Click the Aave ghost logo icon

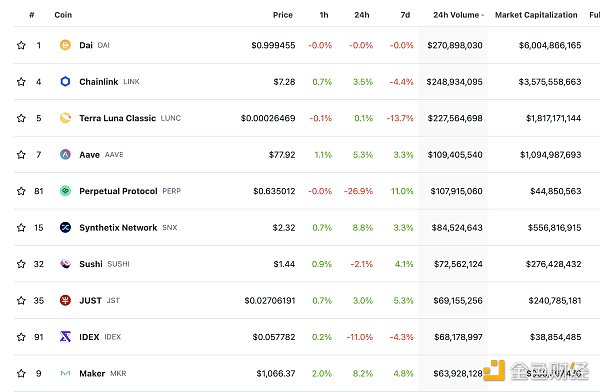click(x=65, y=155)
